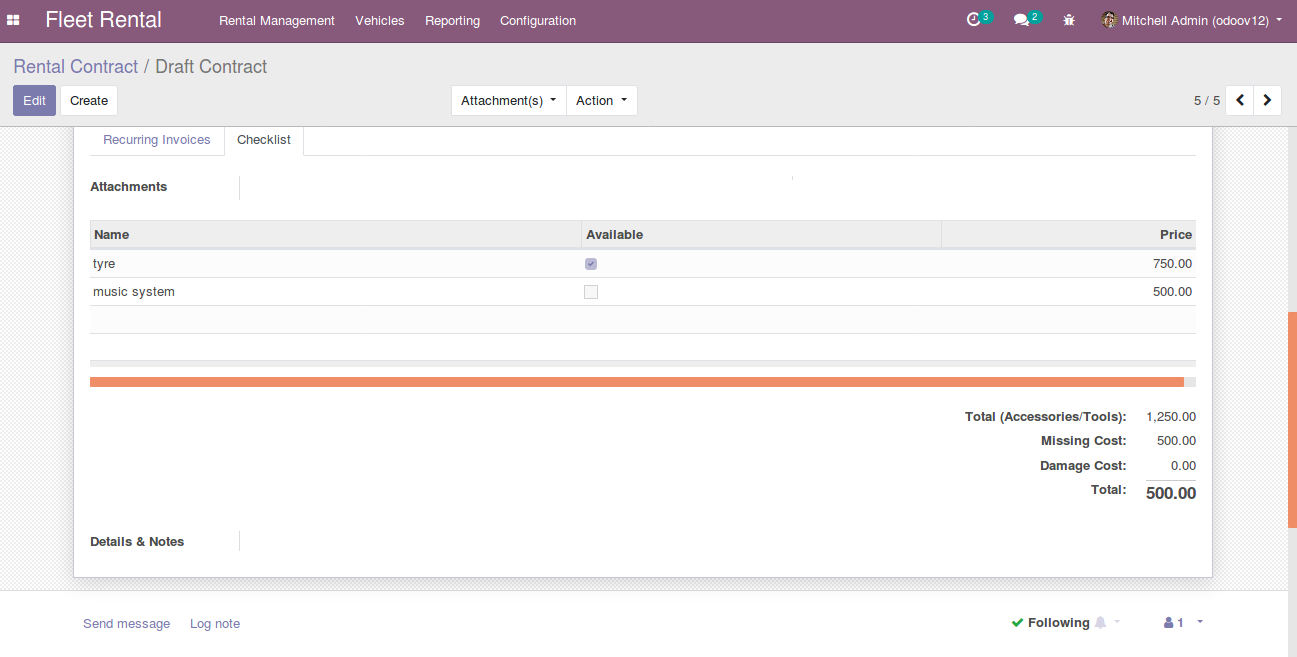1297x657 pixels.
Task: Click the Create button
Action: pos(89,100)
